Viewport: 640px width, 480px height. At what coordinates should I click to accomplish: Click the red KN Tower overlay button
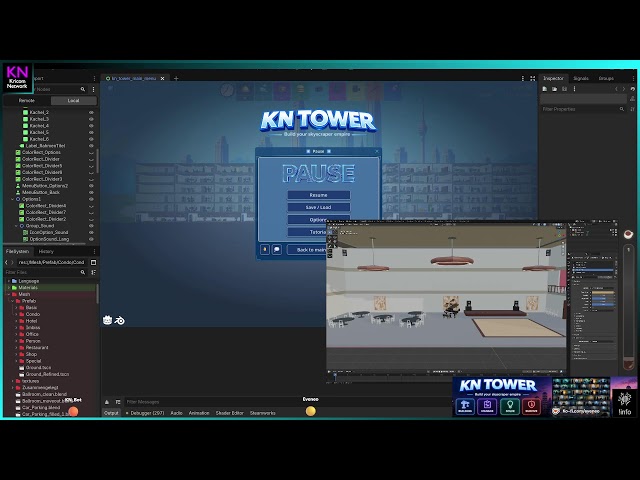[531, 406]
